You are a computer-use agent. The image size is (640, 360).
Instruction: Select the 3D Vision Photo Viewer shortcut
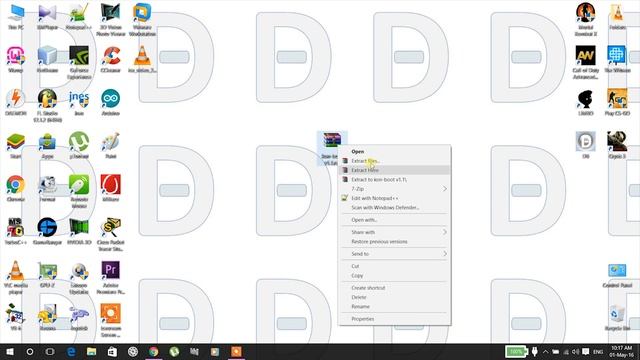click(x=111, y=20)
